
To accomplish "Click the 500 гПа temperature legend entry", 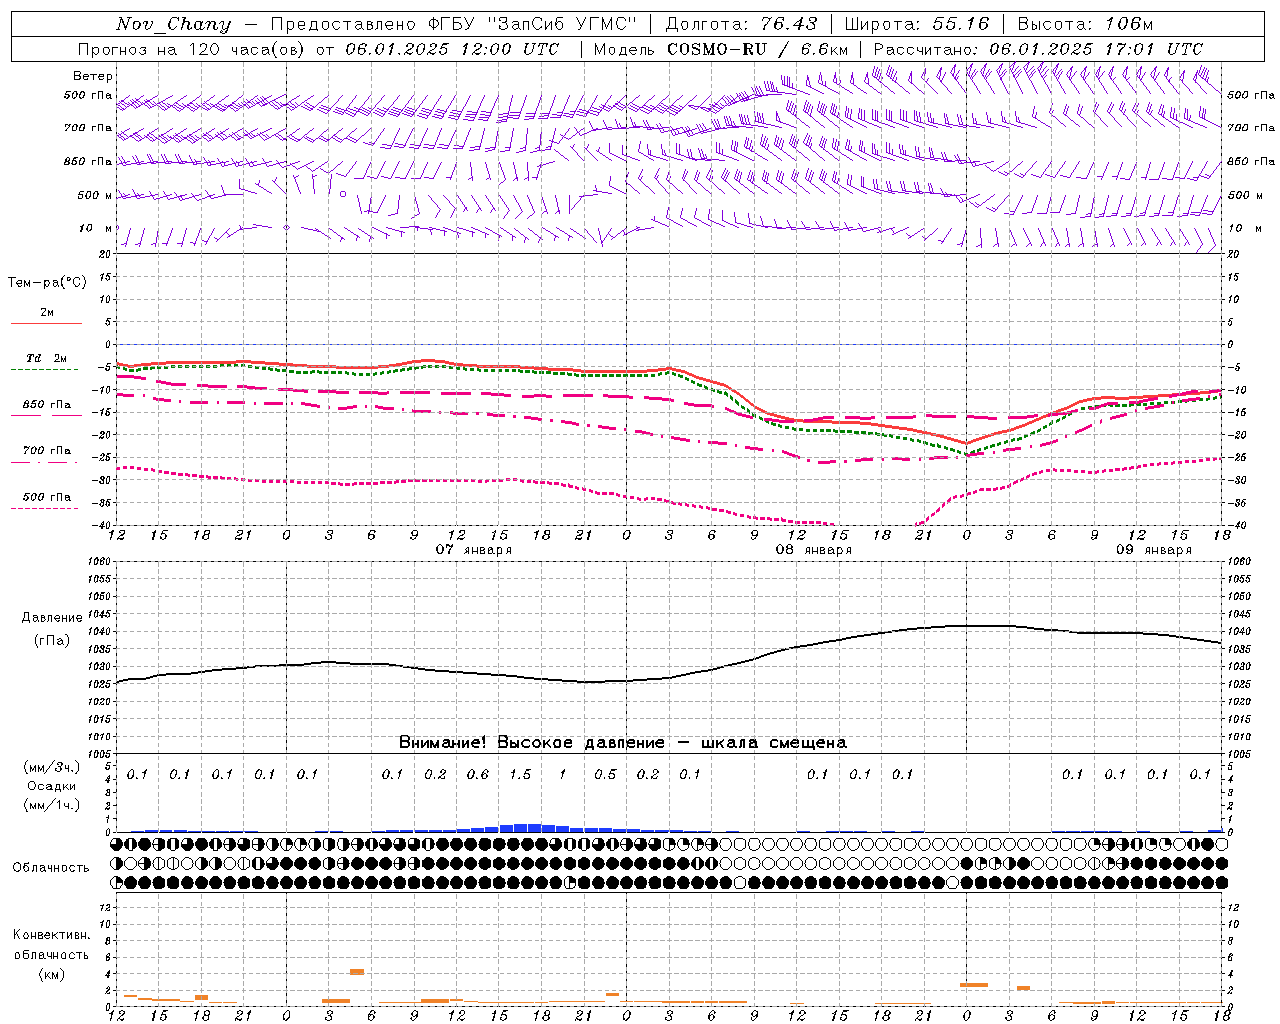I will click(47, 497).
